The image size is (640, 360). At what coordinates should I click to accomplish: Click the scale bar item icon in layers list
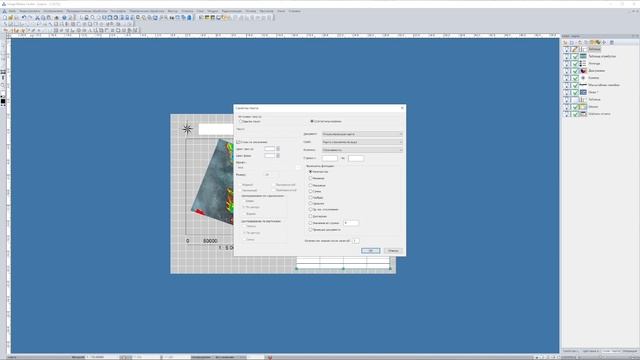pyautogui.click(x=583, y=85)
